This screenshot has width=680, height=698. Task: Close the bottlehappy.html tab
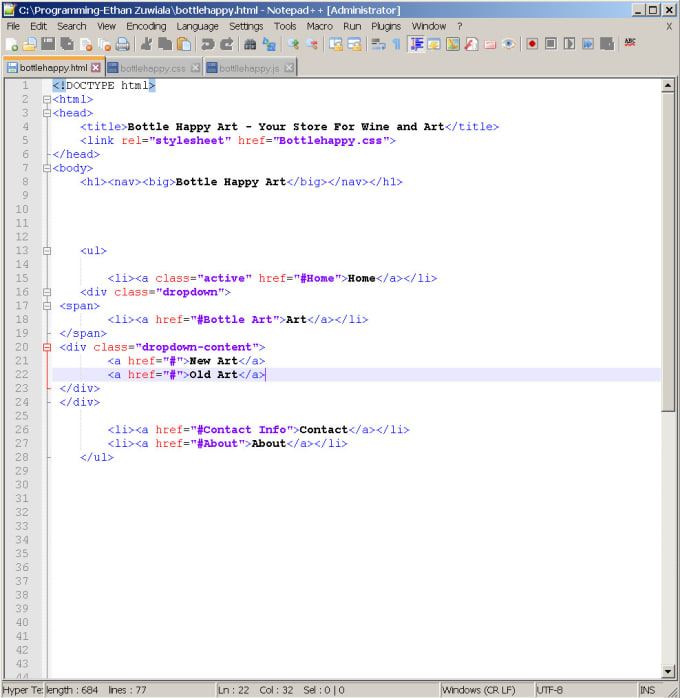pyautogui.click(x=96, y=68)
